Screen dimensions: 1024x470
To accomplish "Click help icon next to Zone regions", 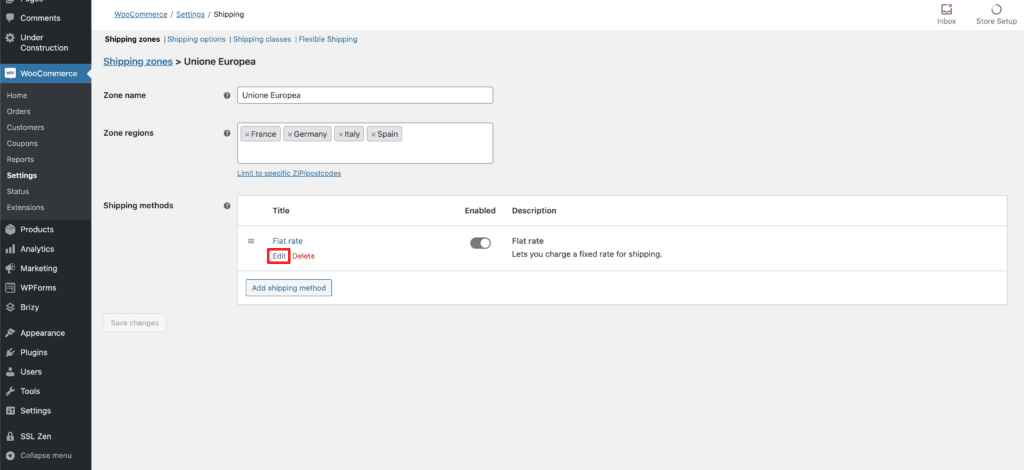I will pos(227,133).
